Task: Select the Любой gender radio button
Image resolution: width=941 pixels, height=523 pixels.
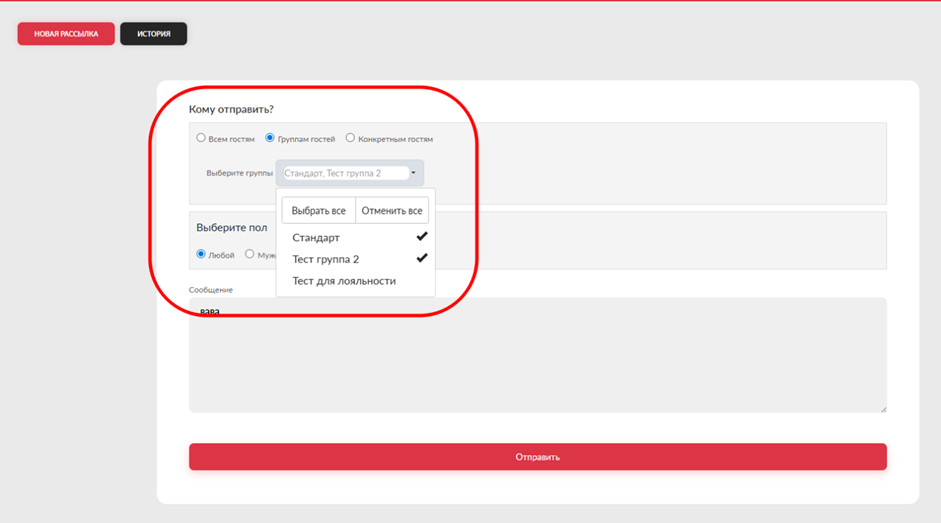Action: pos(201,254)
